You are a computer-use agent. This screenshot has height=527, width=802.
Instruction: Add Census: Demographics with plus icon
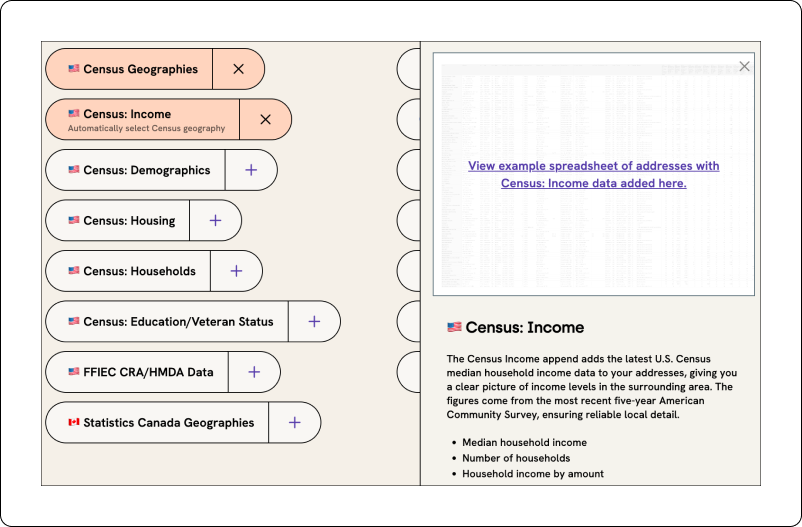(251, 170)
